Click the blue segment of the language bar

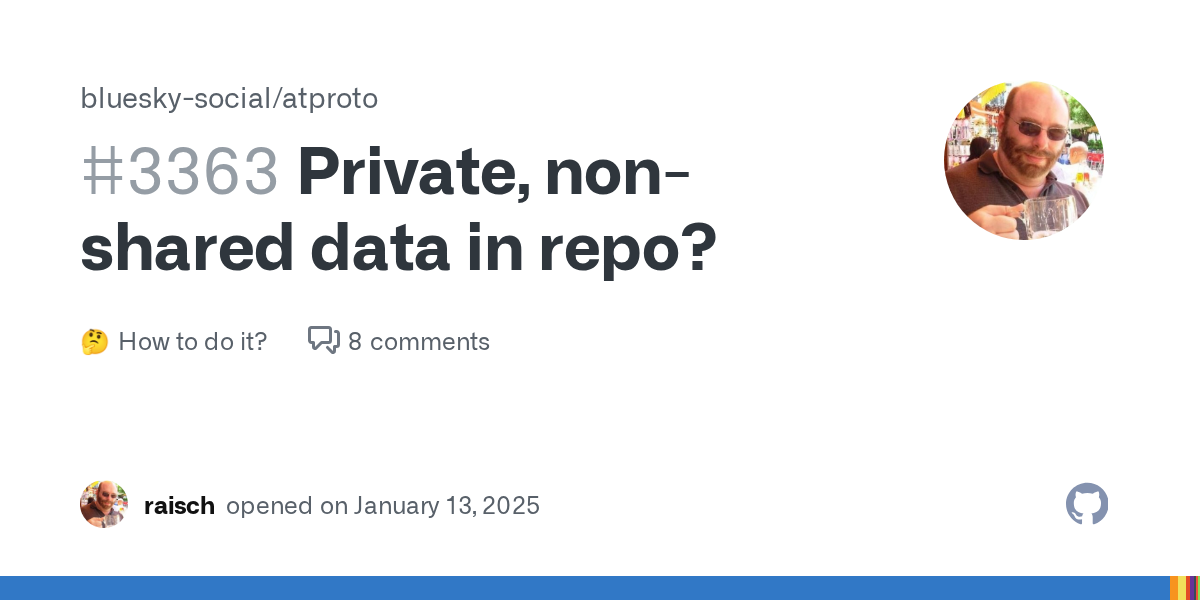[580, 588]
